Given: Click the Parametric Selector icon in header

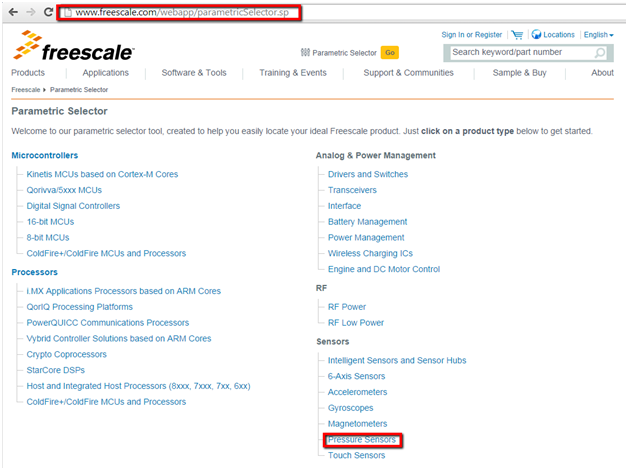Looking at the screenshot, I should (304, 53).
